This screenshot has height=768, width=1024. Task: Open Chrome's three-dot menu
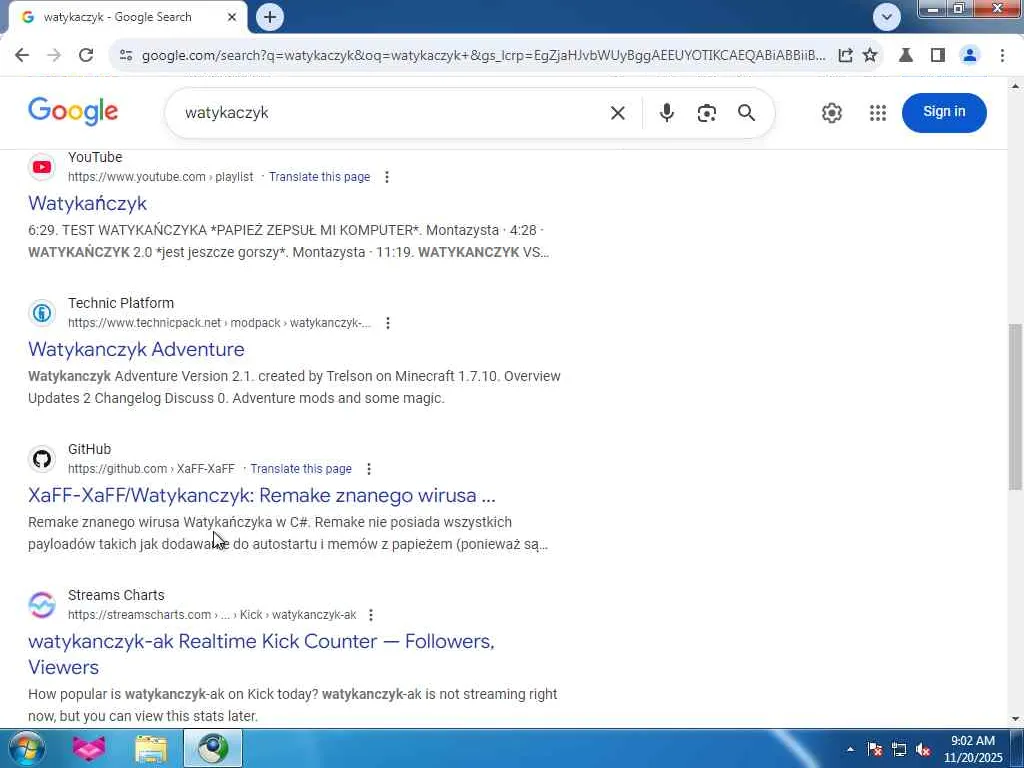click(1002, 56)
